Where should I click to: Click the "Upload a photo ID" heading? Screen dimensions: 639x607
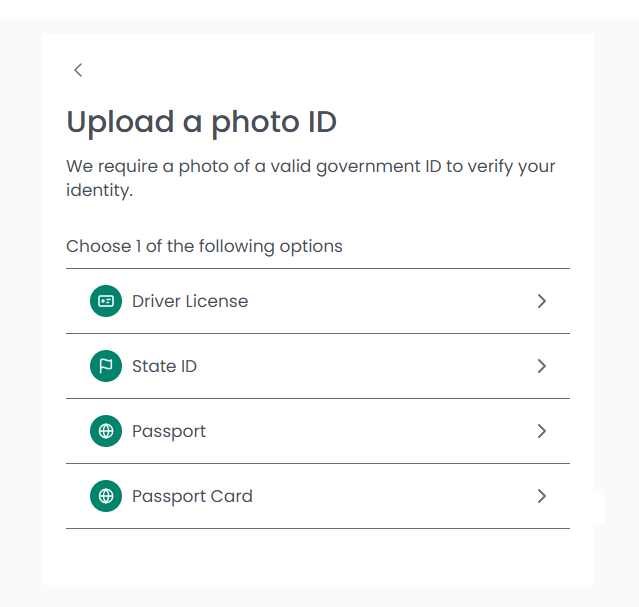click(201, 122)
